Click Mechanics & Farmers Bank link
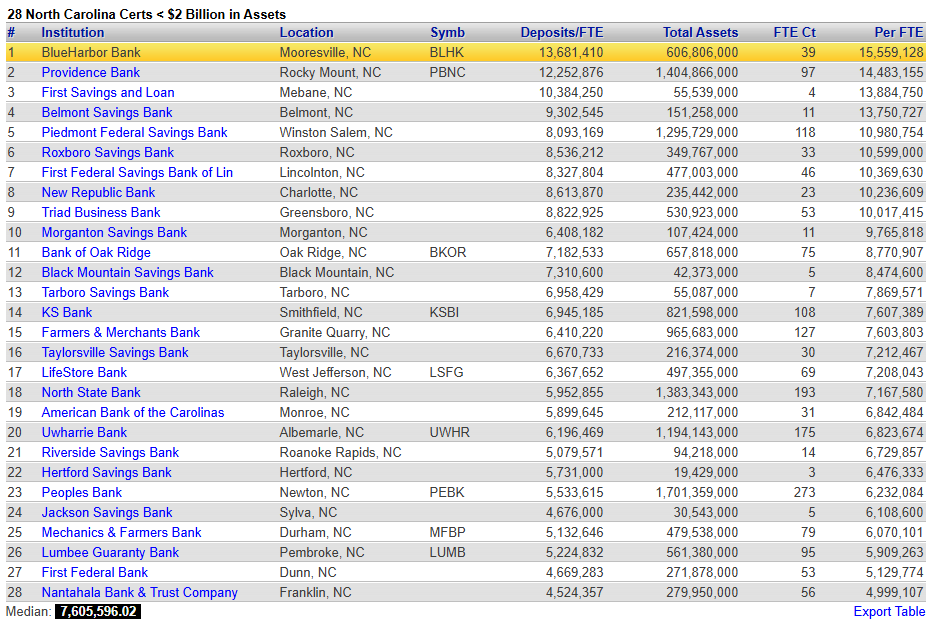Screen dimensions: 938x627 click(121, 532)
